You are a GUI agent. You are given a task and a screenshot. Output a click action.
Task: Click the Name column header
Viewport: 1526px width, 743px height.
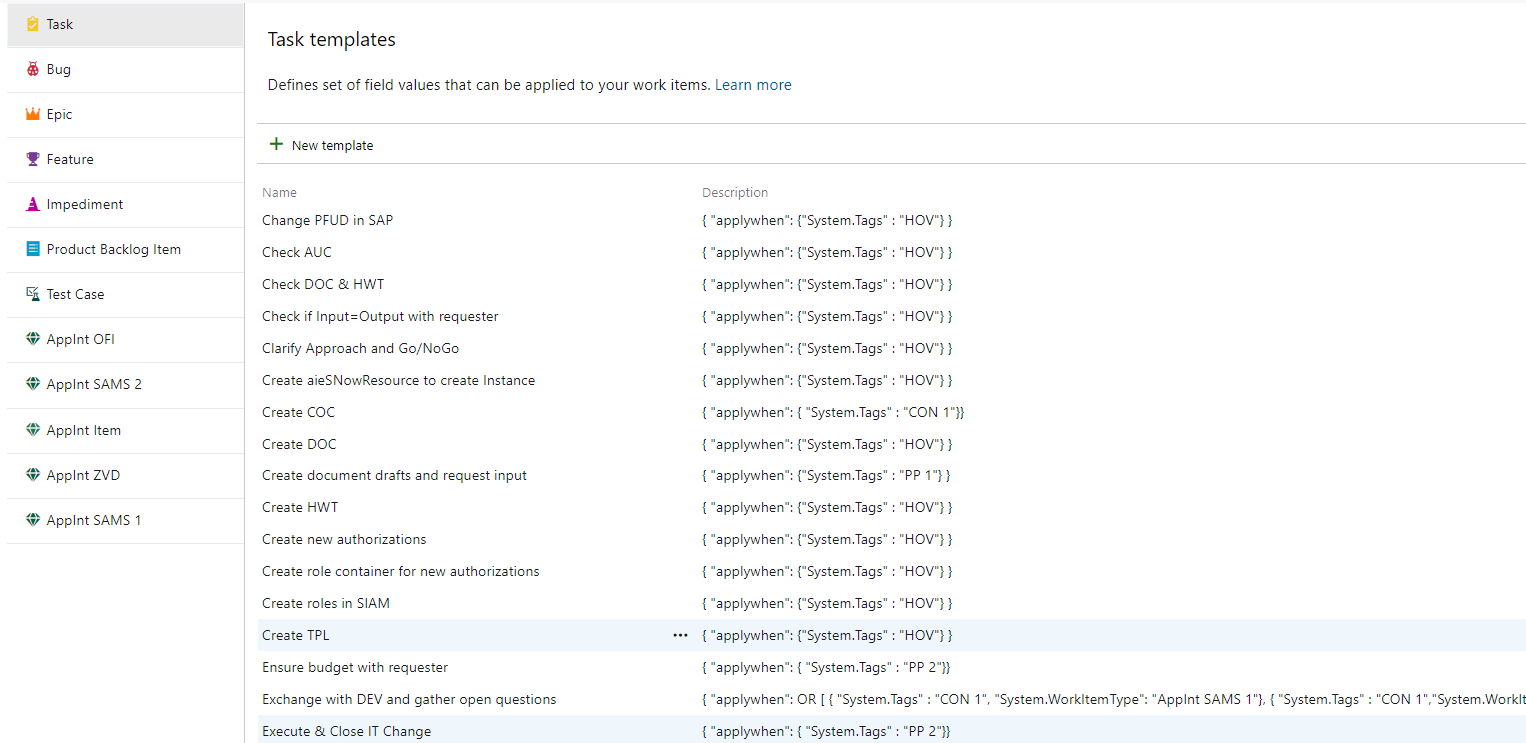click(x=279, y=192)
